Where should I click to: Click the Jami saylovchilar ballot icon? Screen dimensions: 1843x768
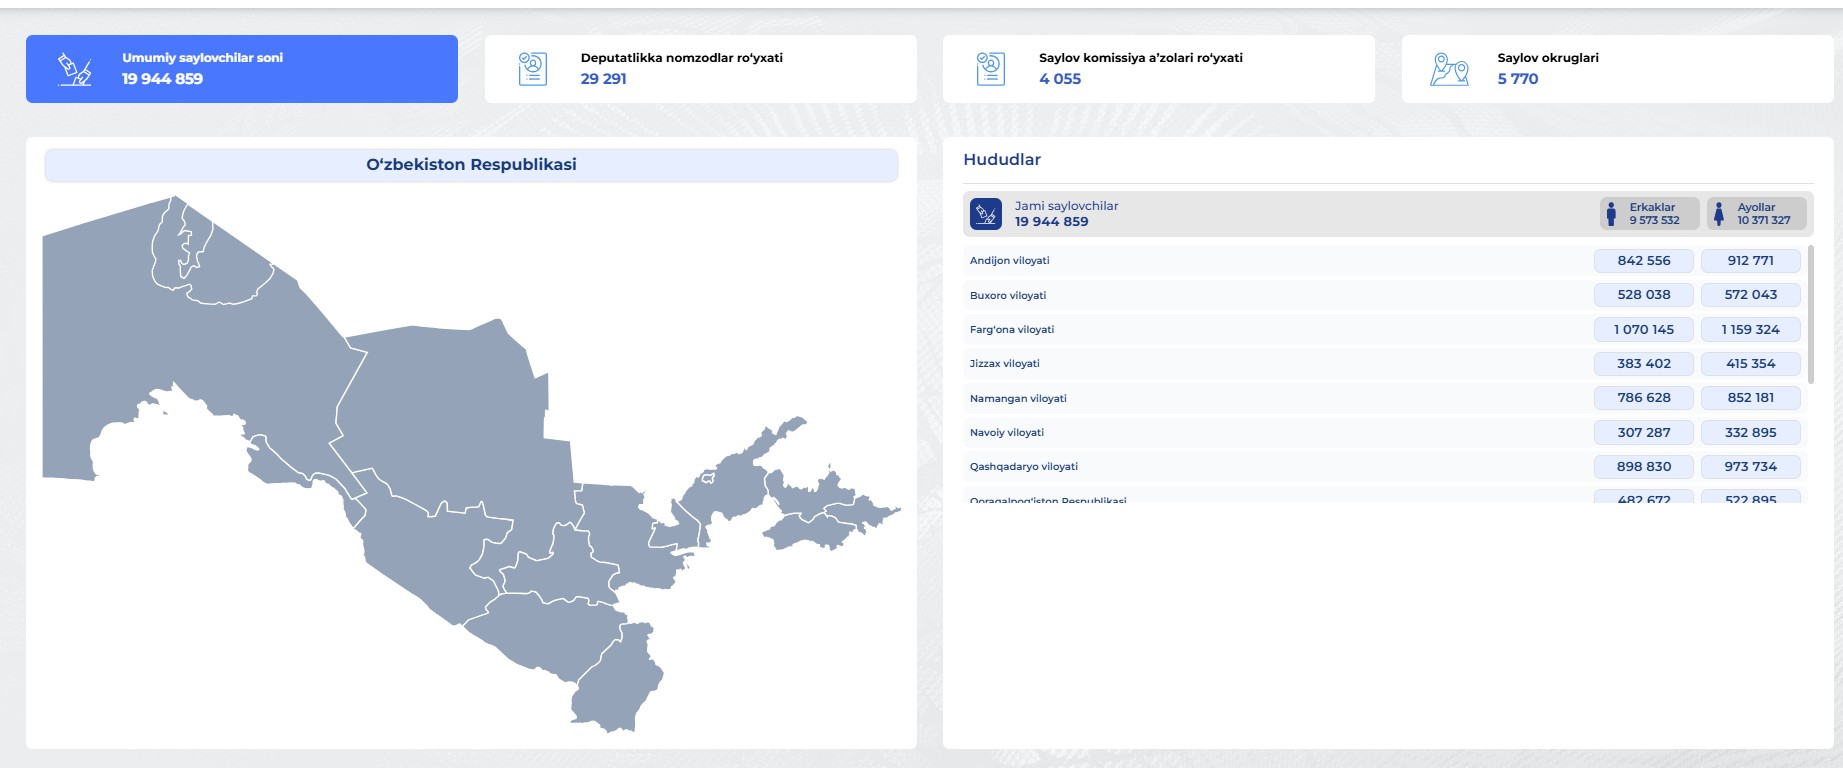[986, 214]
